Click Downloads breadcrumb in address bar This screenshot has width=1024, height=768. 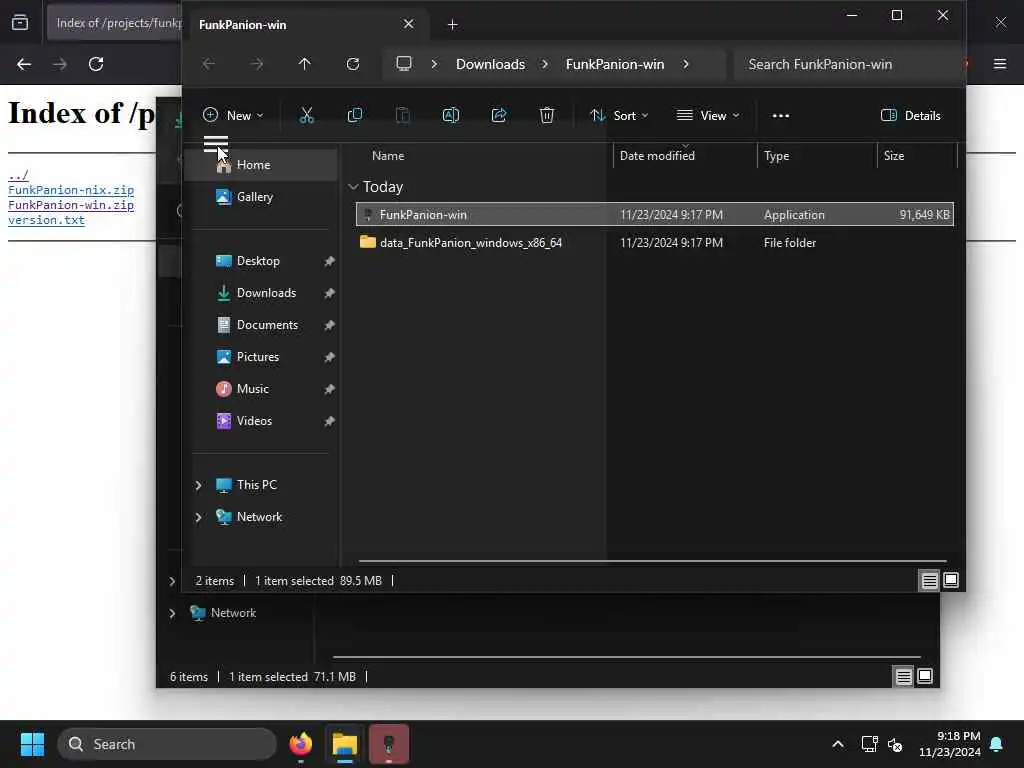[x=490, y=64]
